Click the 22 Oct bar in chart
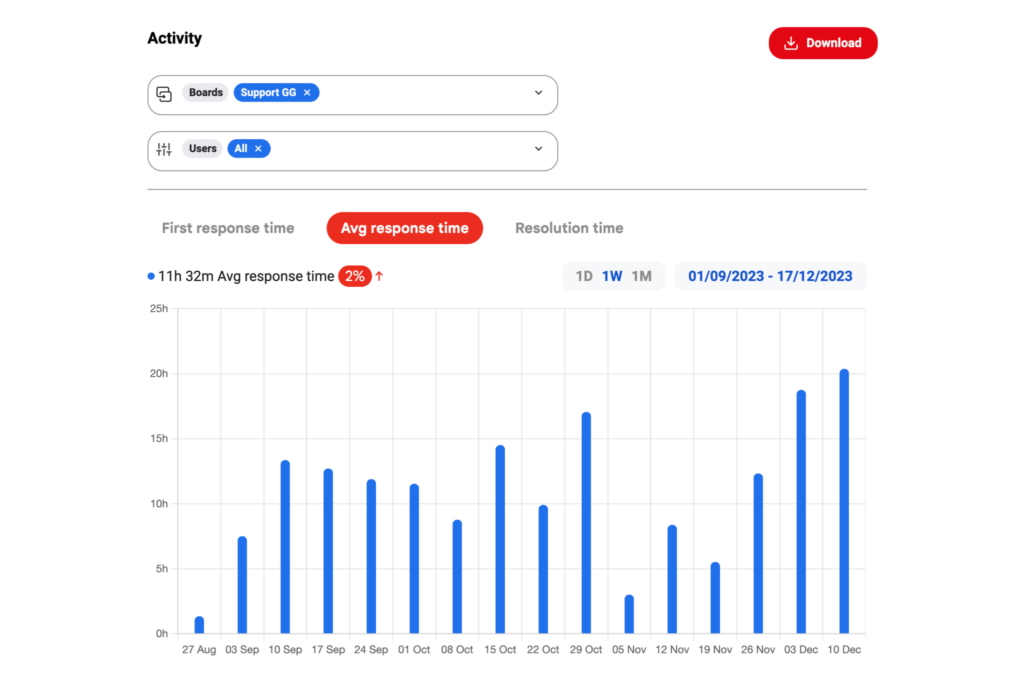1024x683 pixels. (x=543, y=569)
